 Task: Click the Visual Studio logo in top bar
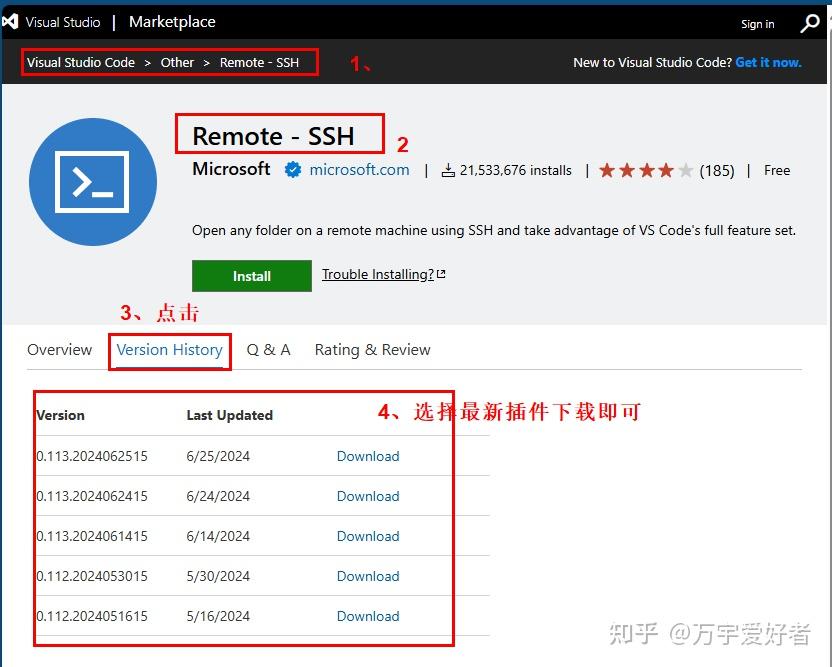(13, 21)
